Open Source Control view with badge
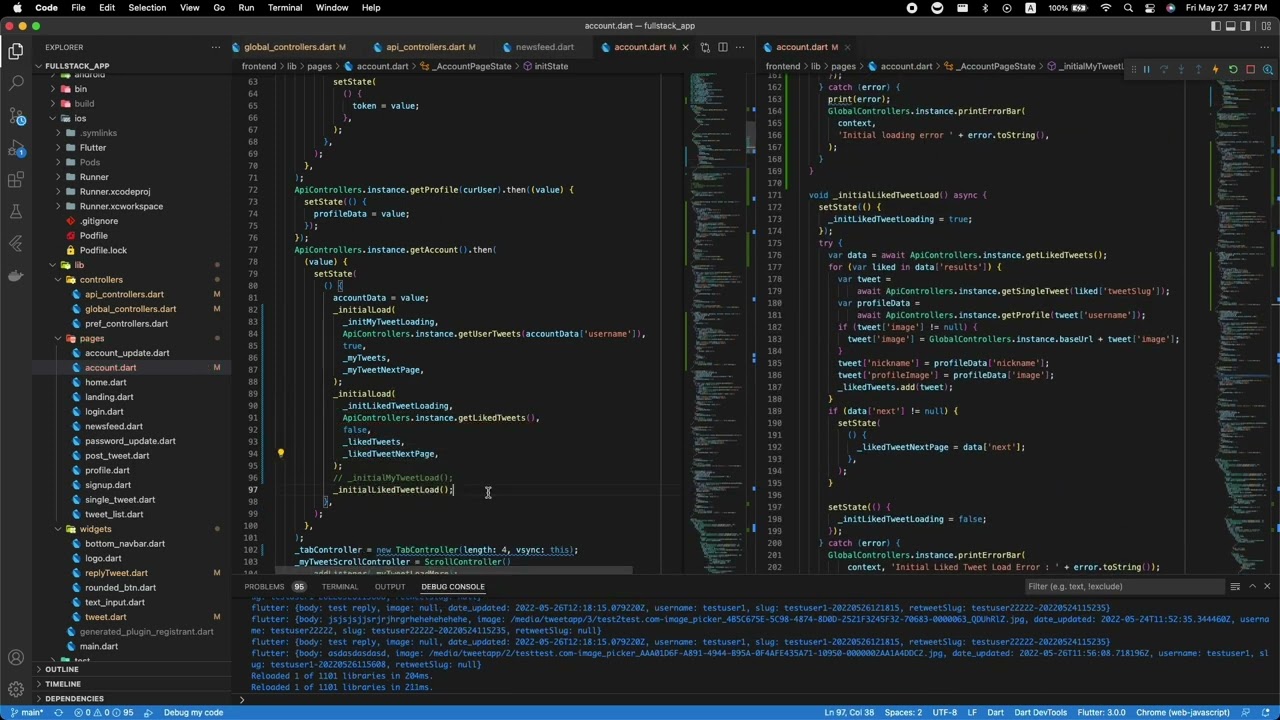 [x=16, y=117]
